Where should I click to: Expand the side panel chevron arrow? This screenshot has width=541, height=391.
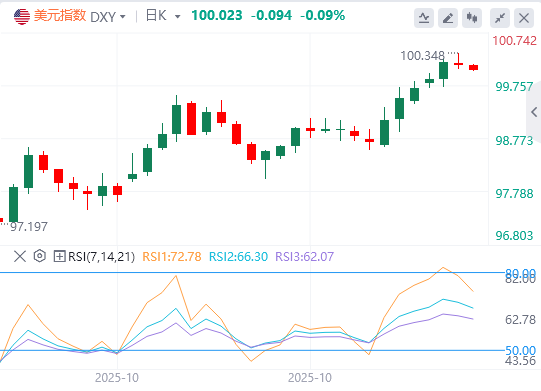tap(534, 112)
